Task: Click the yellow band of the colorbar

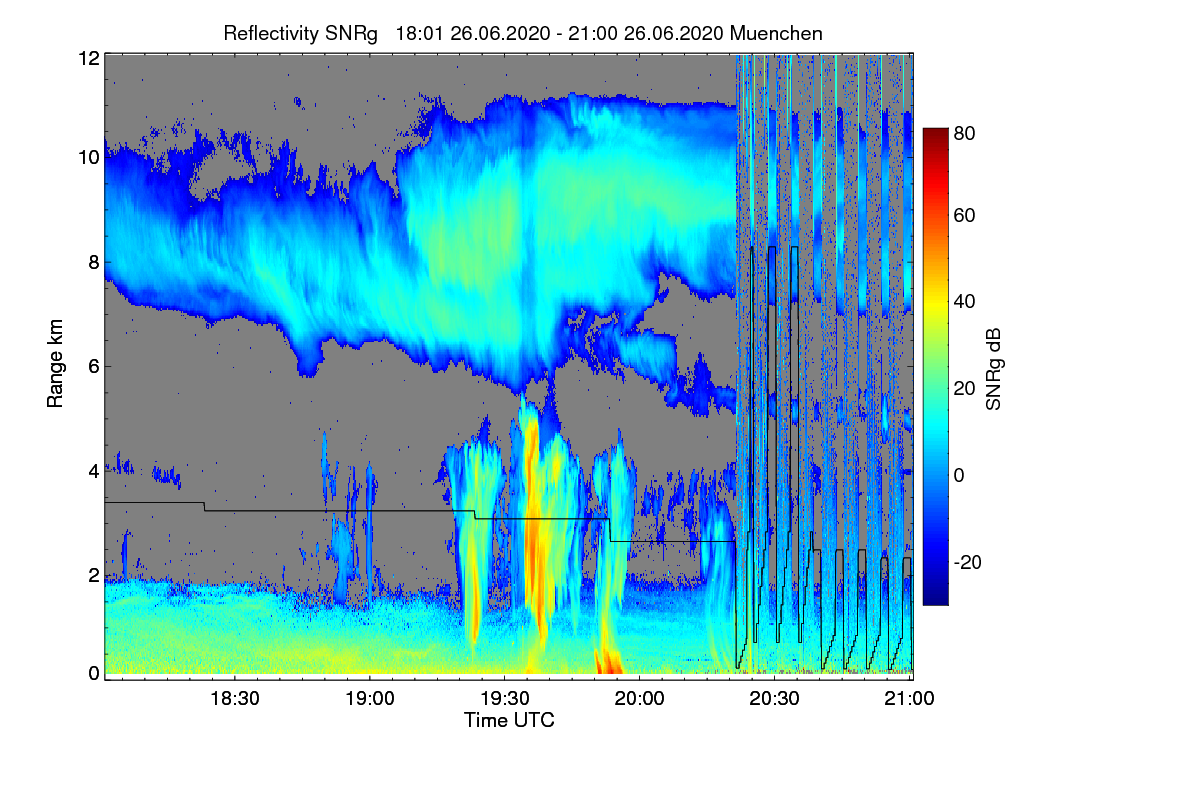Action: (934, 308)
